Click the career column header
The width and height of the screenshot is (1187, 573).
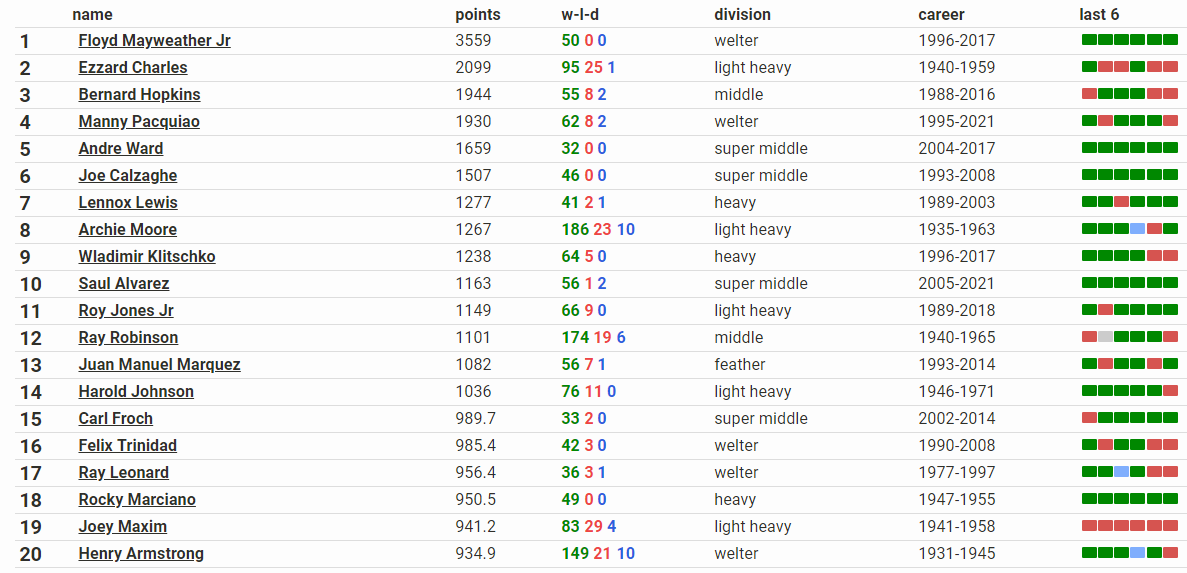tap(942, 14)
